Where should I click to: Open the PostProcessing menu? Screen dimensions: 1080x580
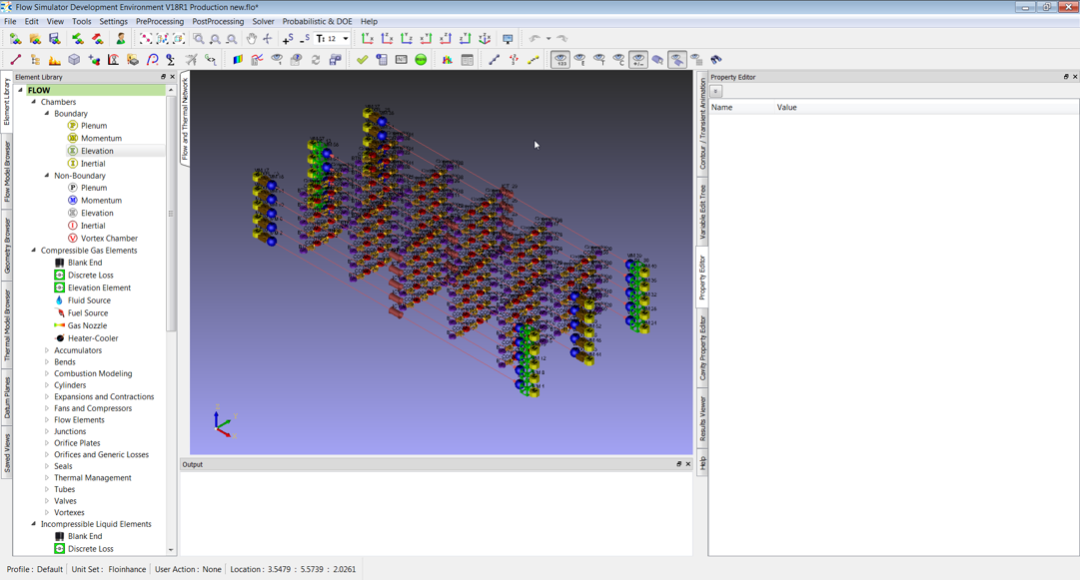218,21
